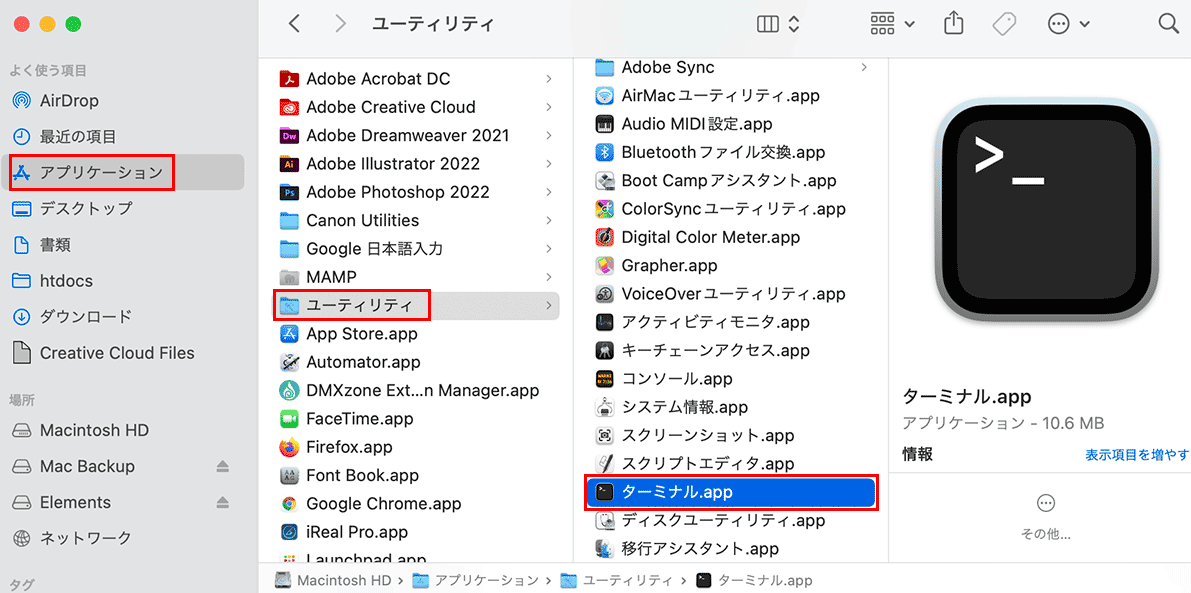Image resolution: width=1191 pixels, height=593 pixels.
Task: Click the 表示項目を増やす link
Action: [1136, 452]
